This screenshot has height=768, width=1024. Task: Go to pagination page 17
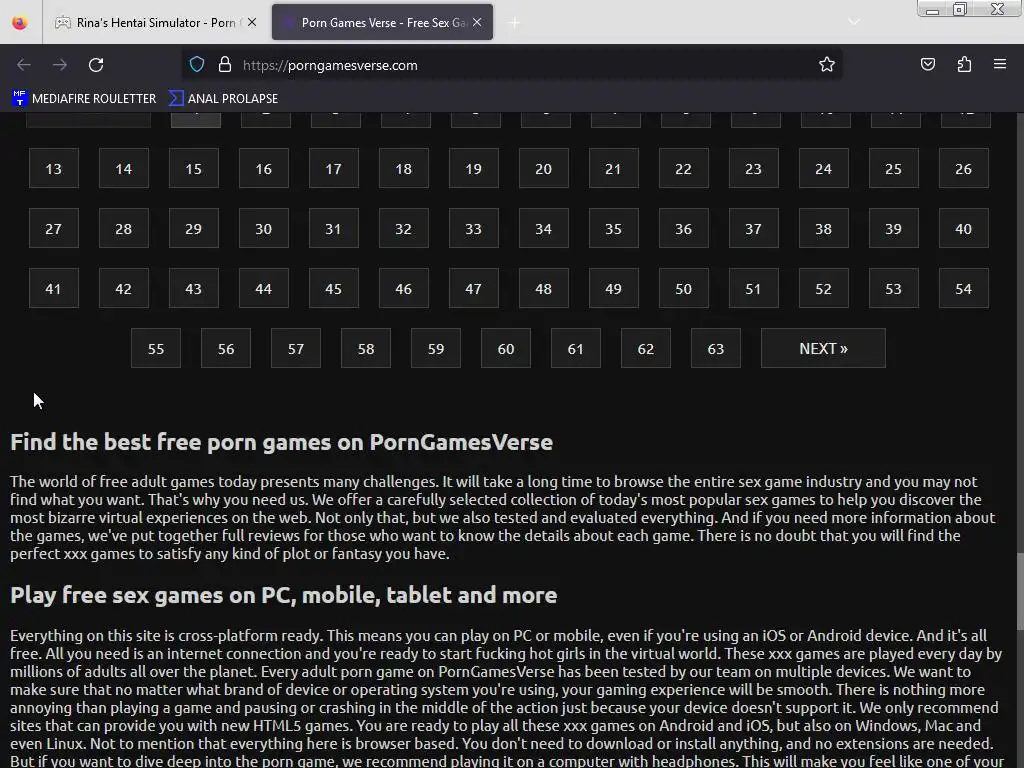[333, 168]
